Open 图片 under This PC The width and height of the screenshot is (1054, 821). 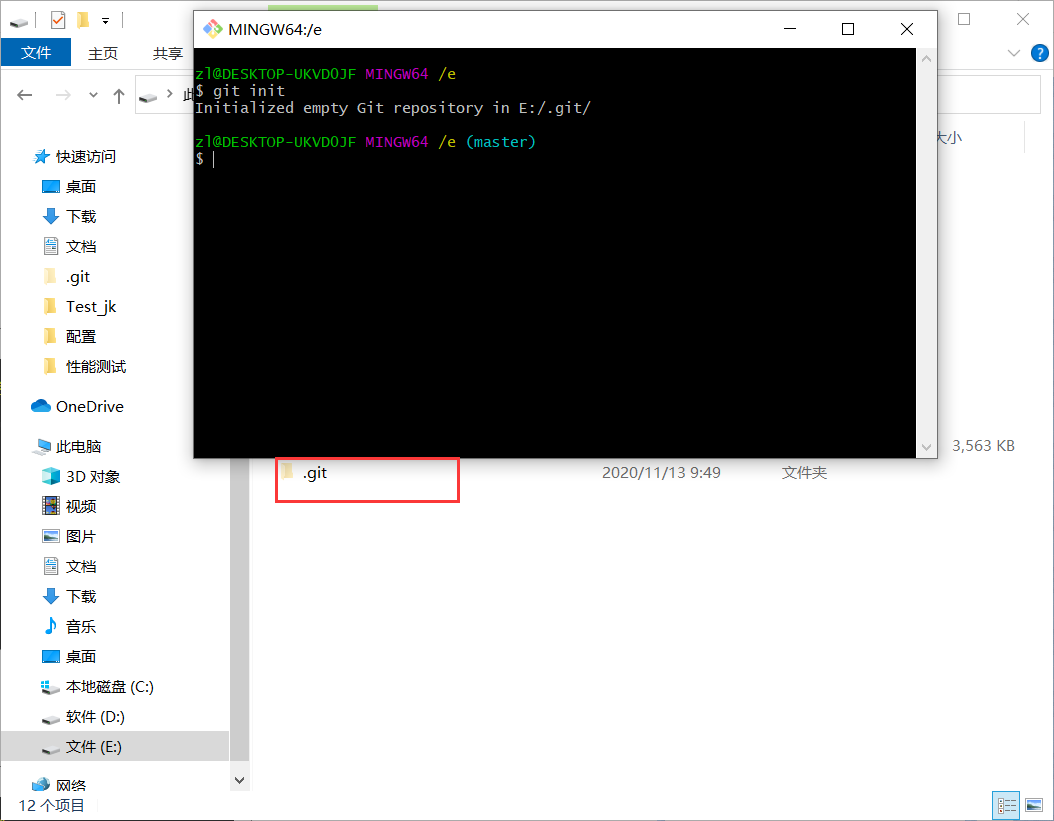click(x=81, y=537)
